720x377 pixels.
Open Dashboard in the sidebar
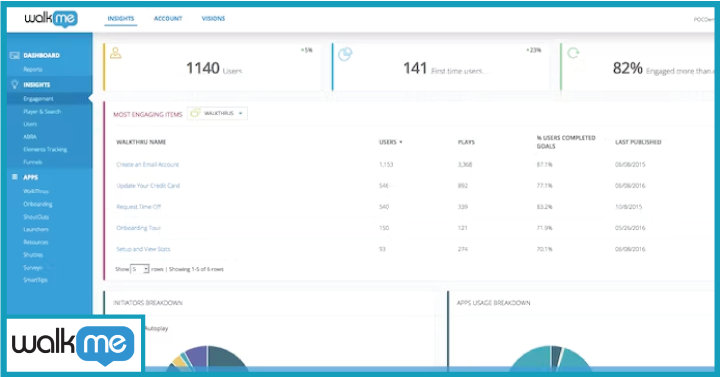[x=41, y=56]
